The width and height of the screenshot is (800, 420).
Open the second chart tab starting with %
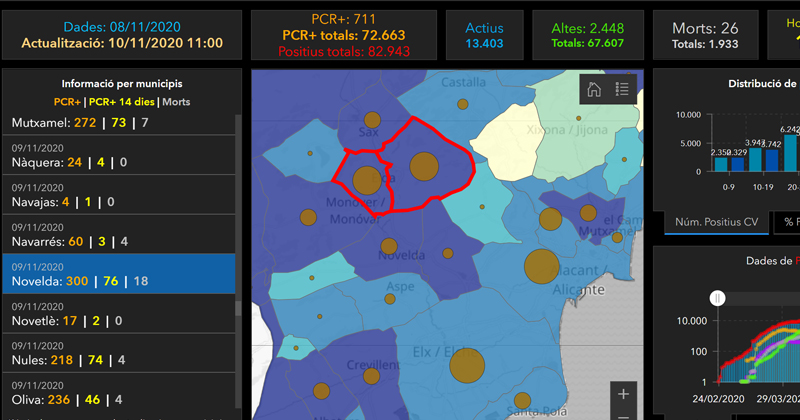point(789,222)
